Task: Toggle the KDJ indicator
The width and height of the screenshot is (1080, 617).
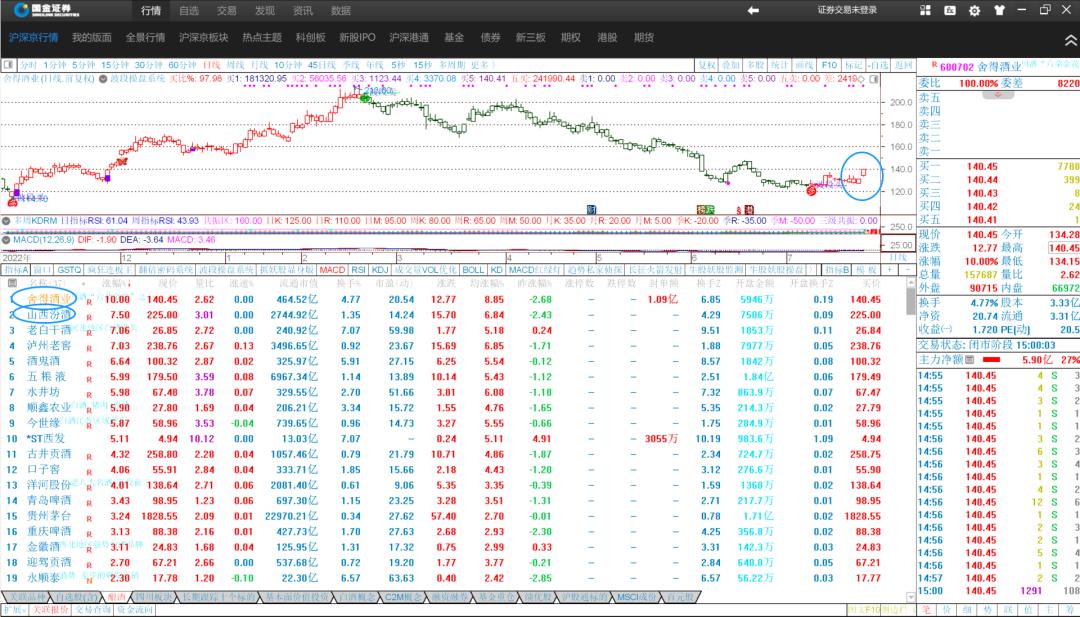Action: tap(380, 270)
